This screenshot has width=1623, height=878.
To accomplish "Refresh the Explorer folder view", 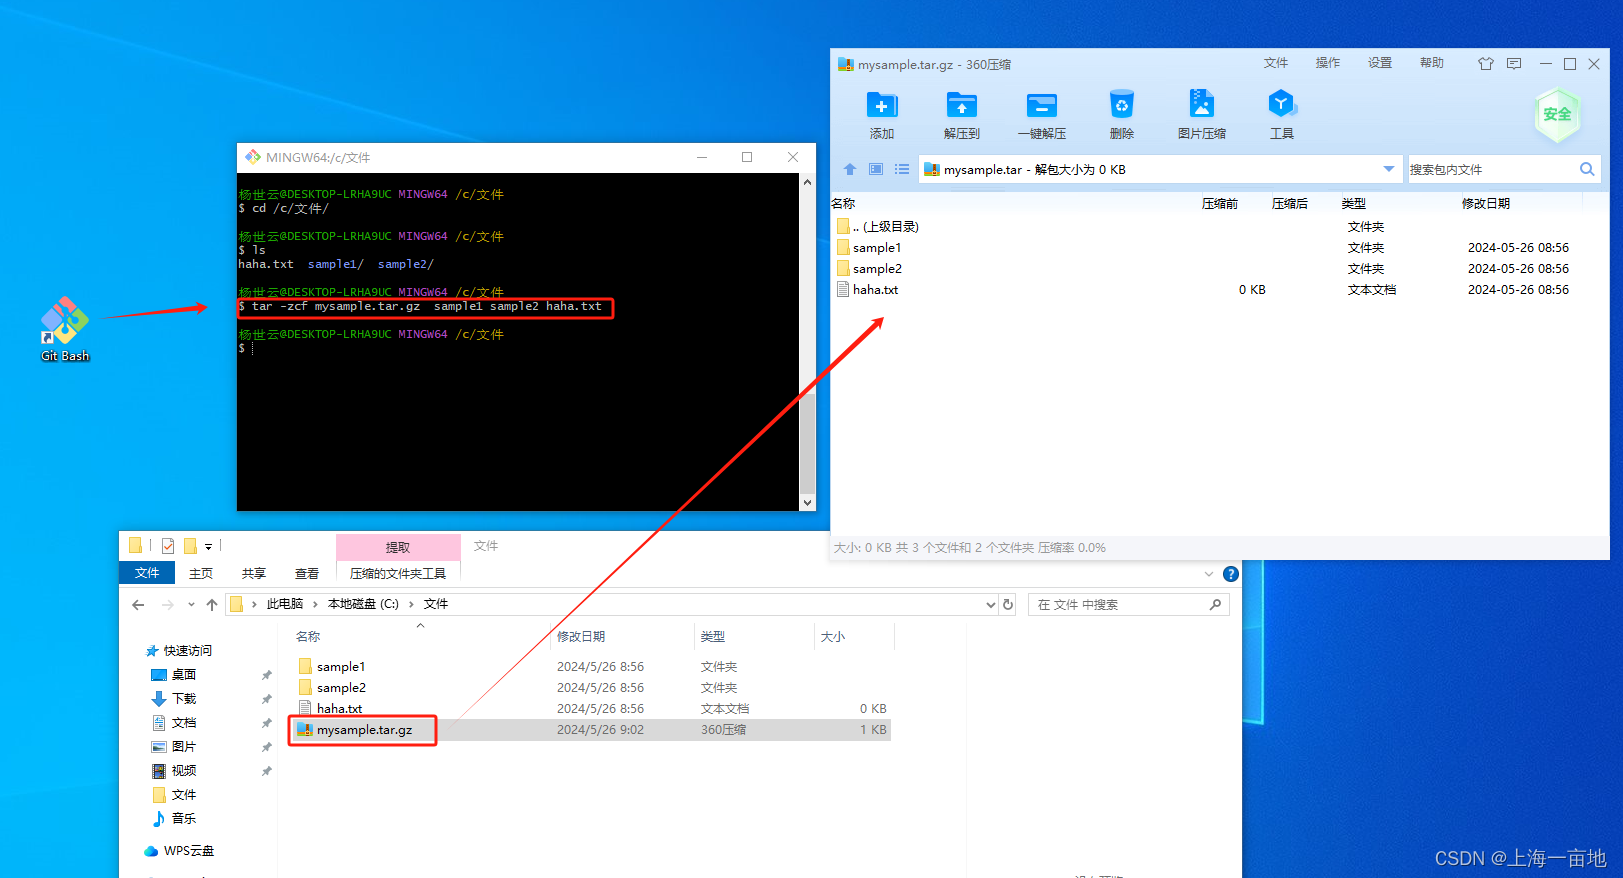I will pos(1008,604).
